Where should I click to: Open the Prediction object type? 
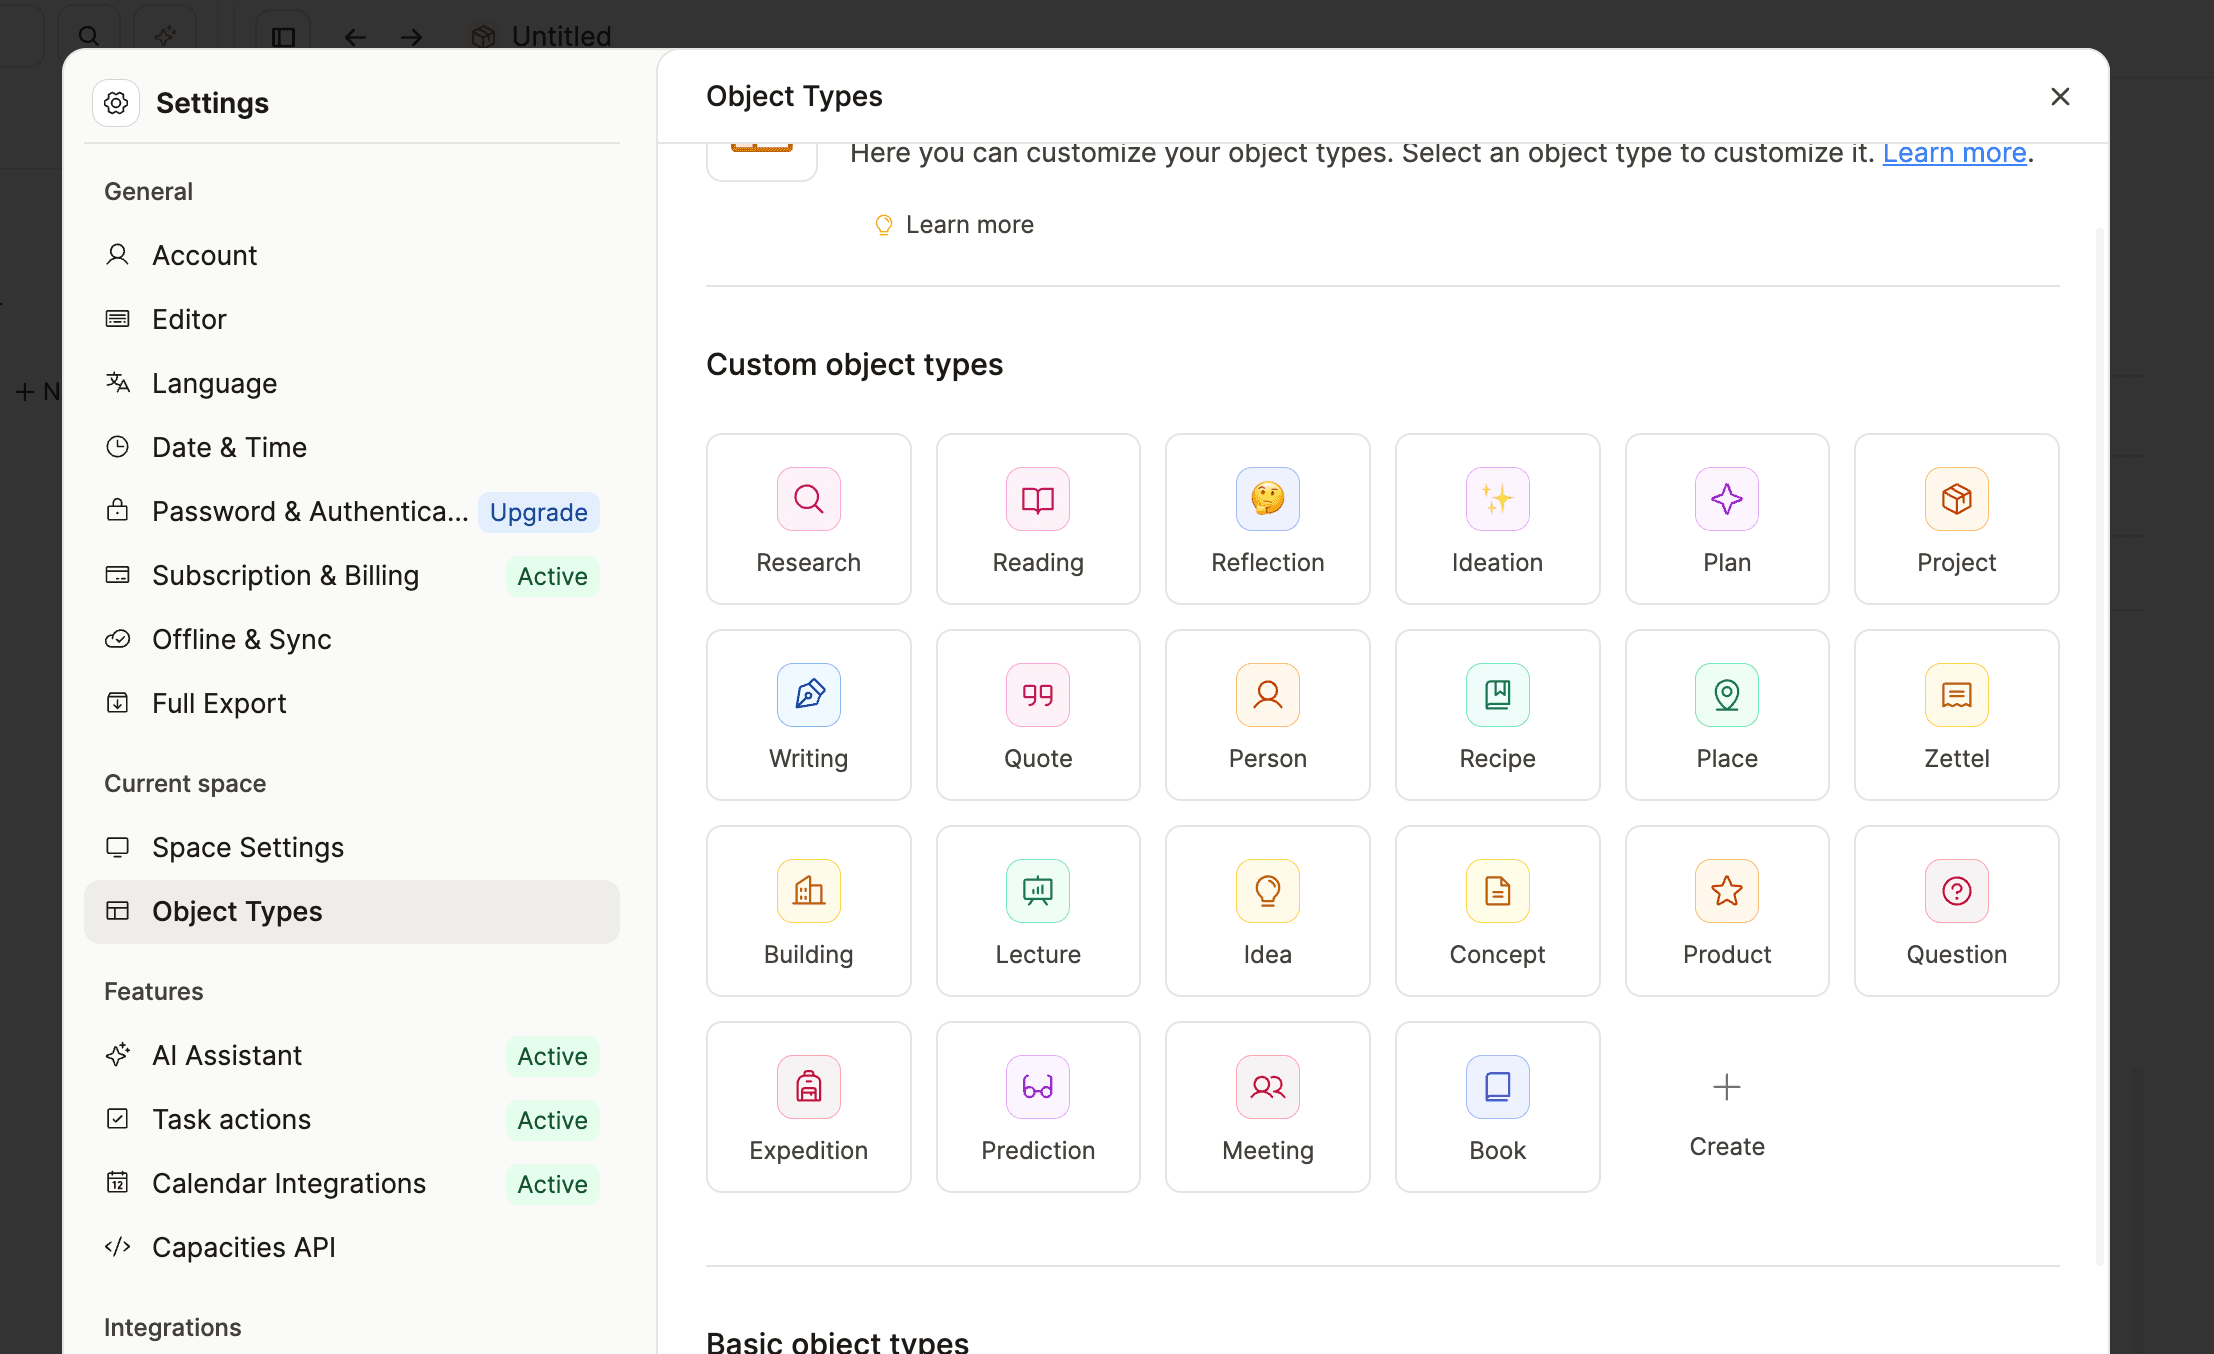1037,1106
